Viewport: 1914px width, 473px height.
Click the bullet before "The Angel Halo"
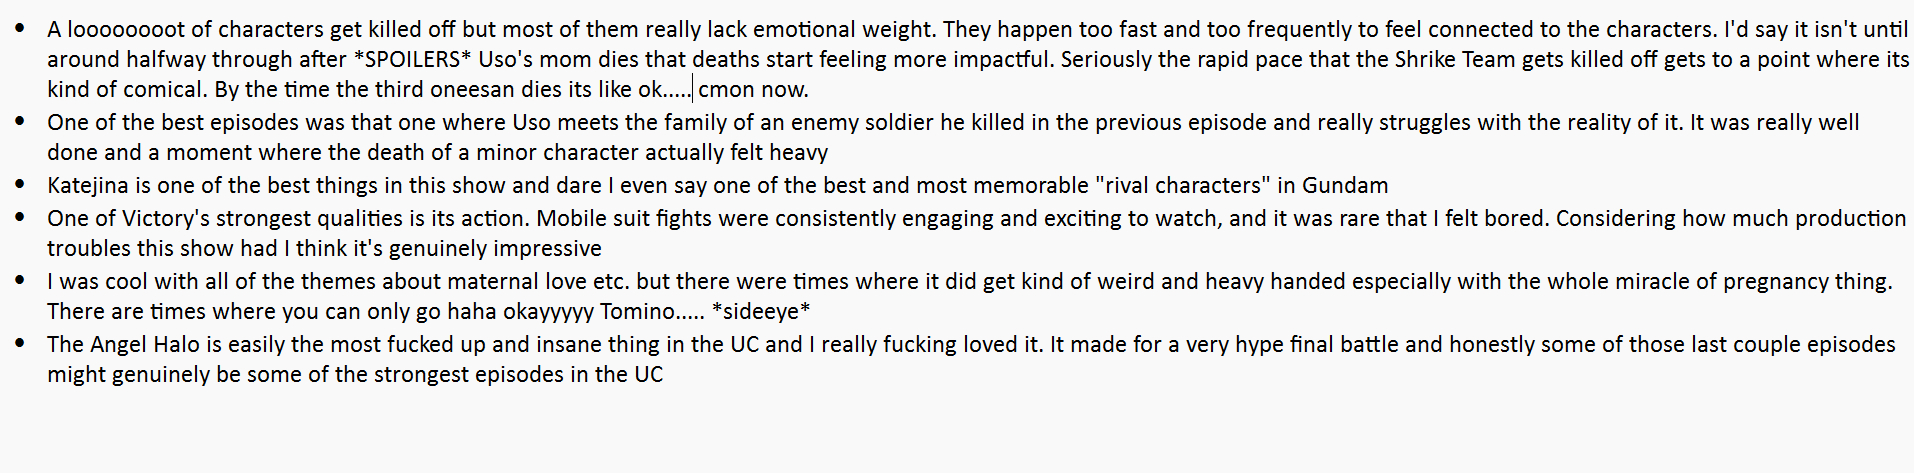click(x=20, y=343)
